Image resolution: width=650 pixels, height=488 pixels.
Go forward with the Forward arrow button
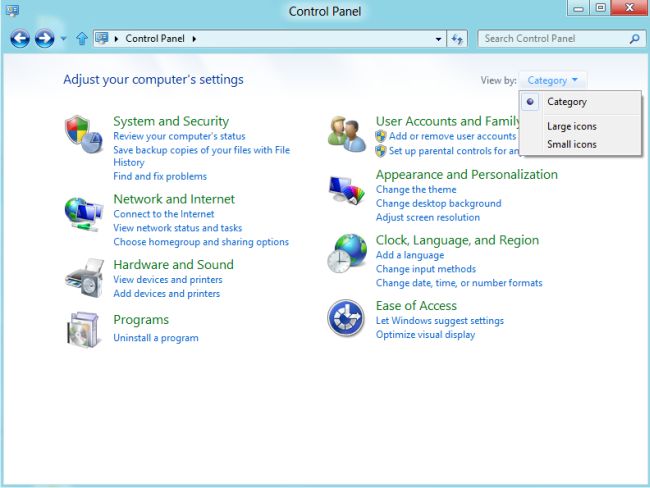click(x=45, y=39)
